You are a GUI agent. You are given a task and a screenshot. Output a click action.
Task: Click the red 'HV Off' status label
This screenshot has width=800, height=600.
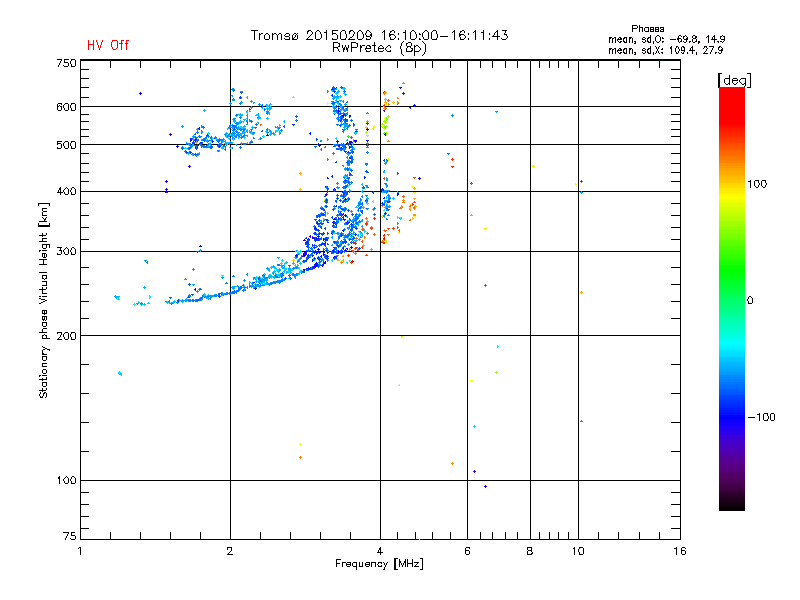point(108,45)
